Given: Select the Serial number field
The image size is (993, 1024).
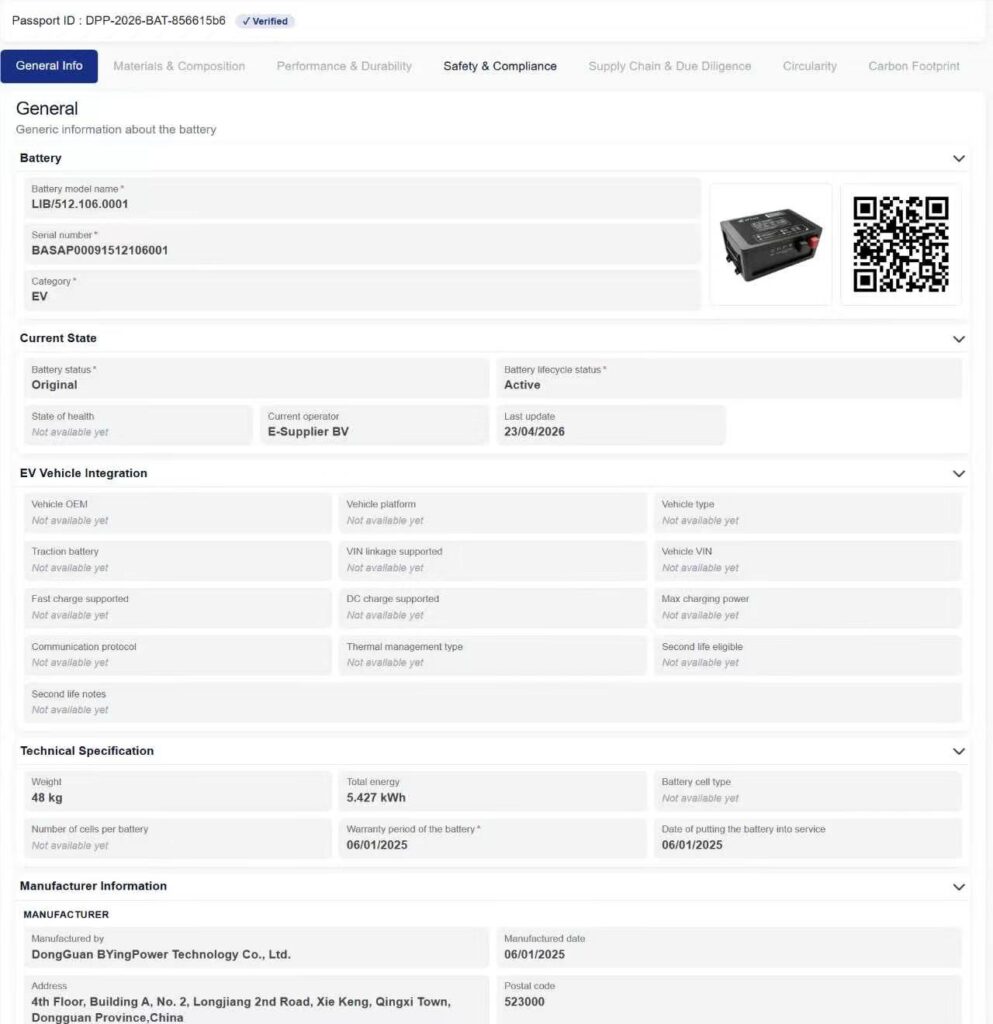Looking at the screenshot, I should coord(362,244).
